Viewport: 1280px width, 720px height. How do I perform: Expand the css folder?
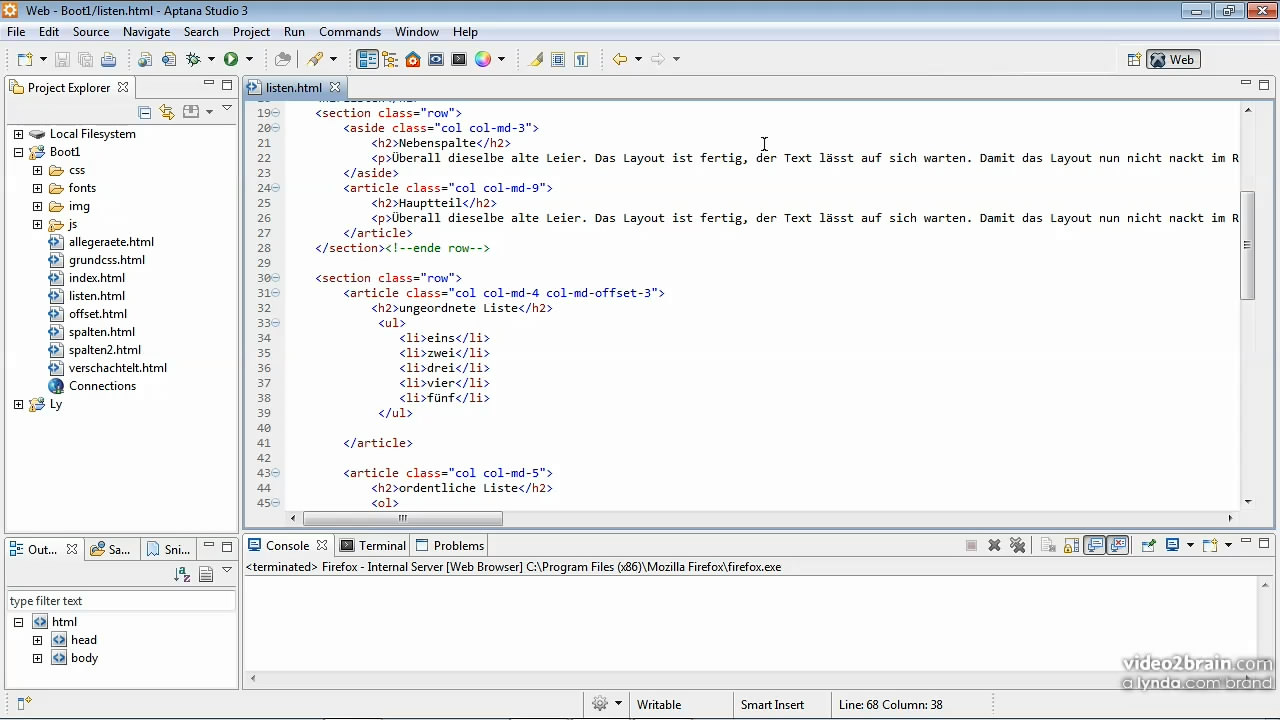pos(37,170)
